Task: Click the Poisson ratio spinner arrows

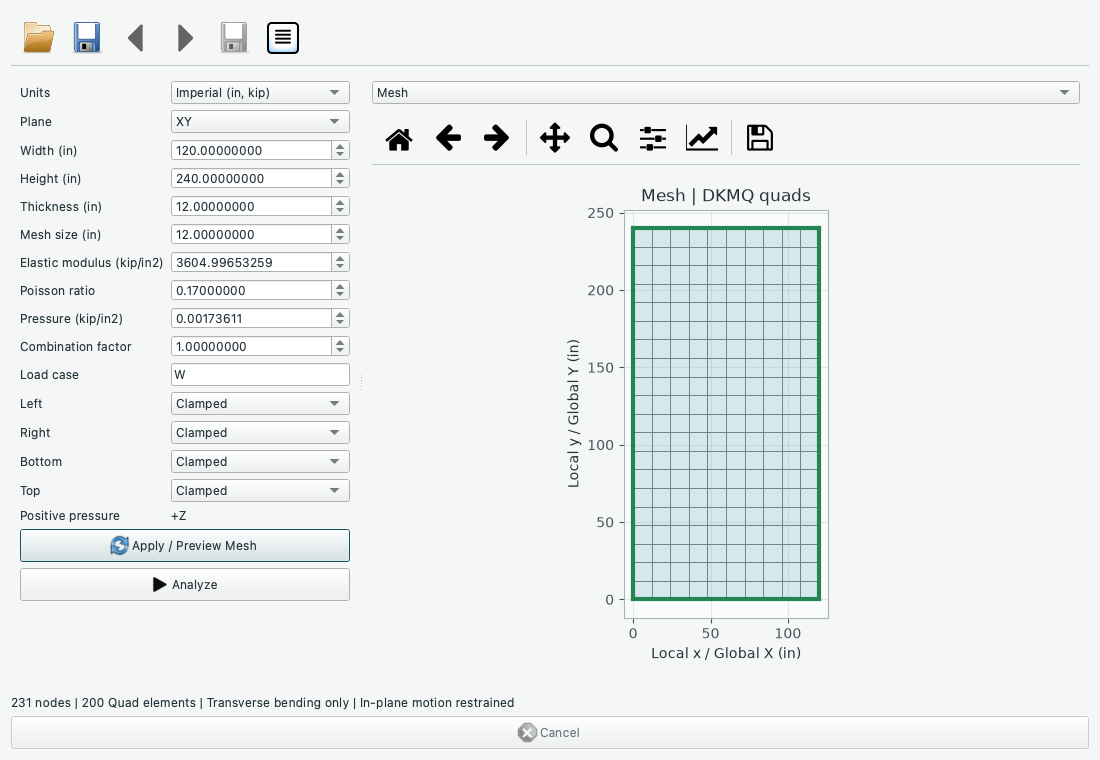Action: pos(340,291)
